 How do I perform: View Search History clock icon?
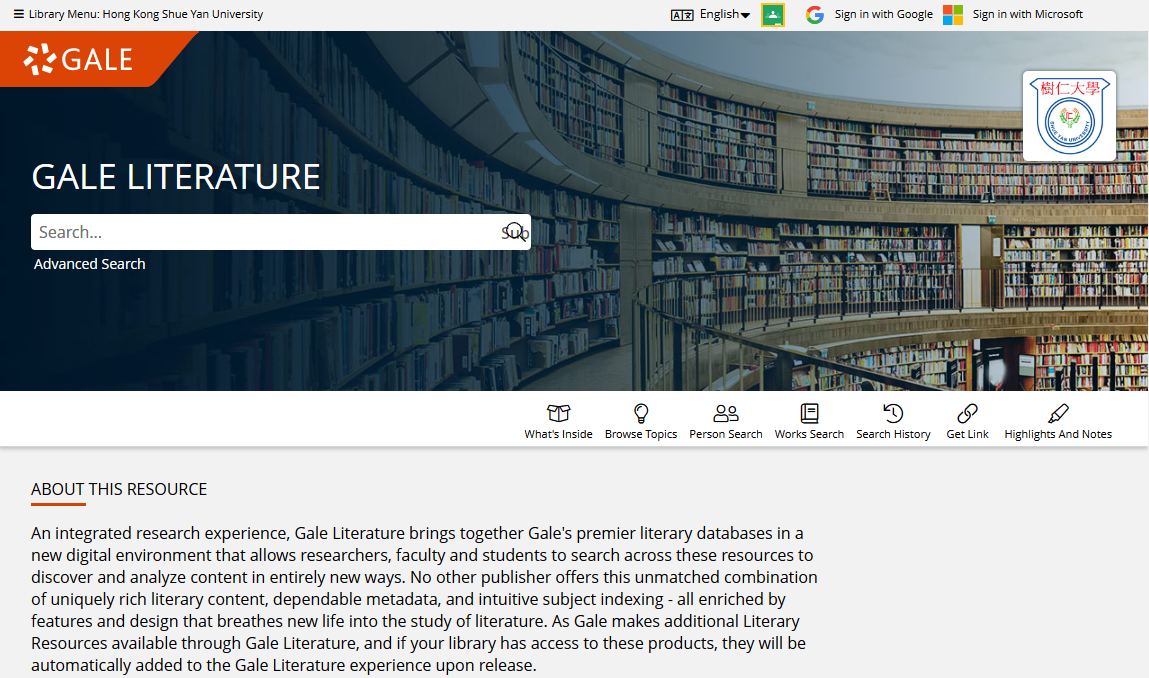[893, 413]
